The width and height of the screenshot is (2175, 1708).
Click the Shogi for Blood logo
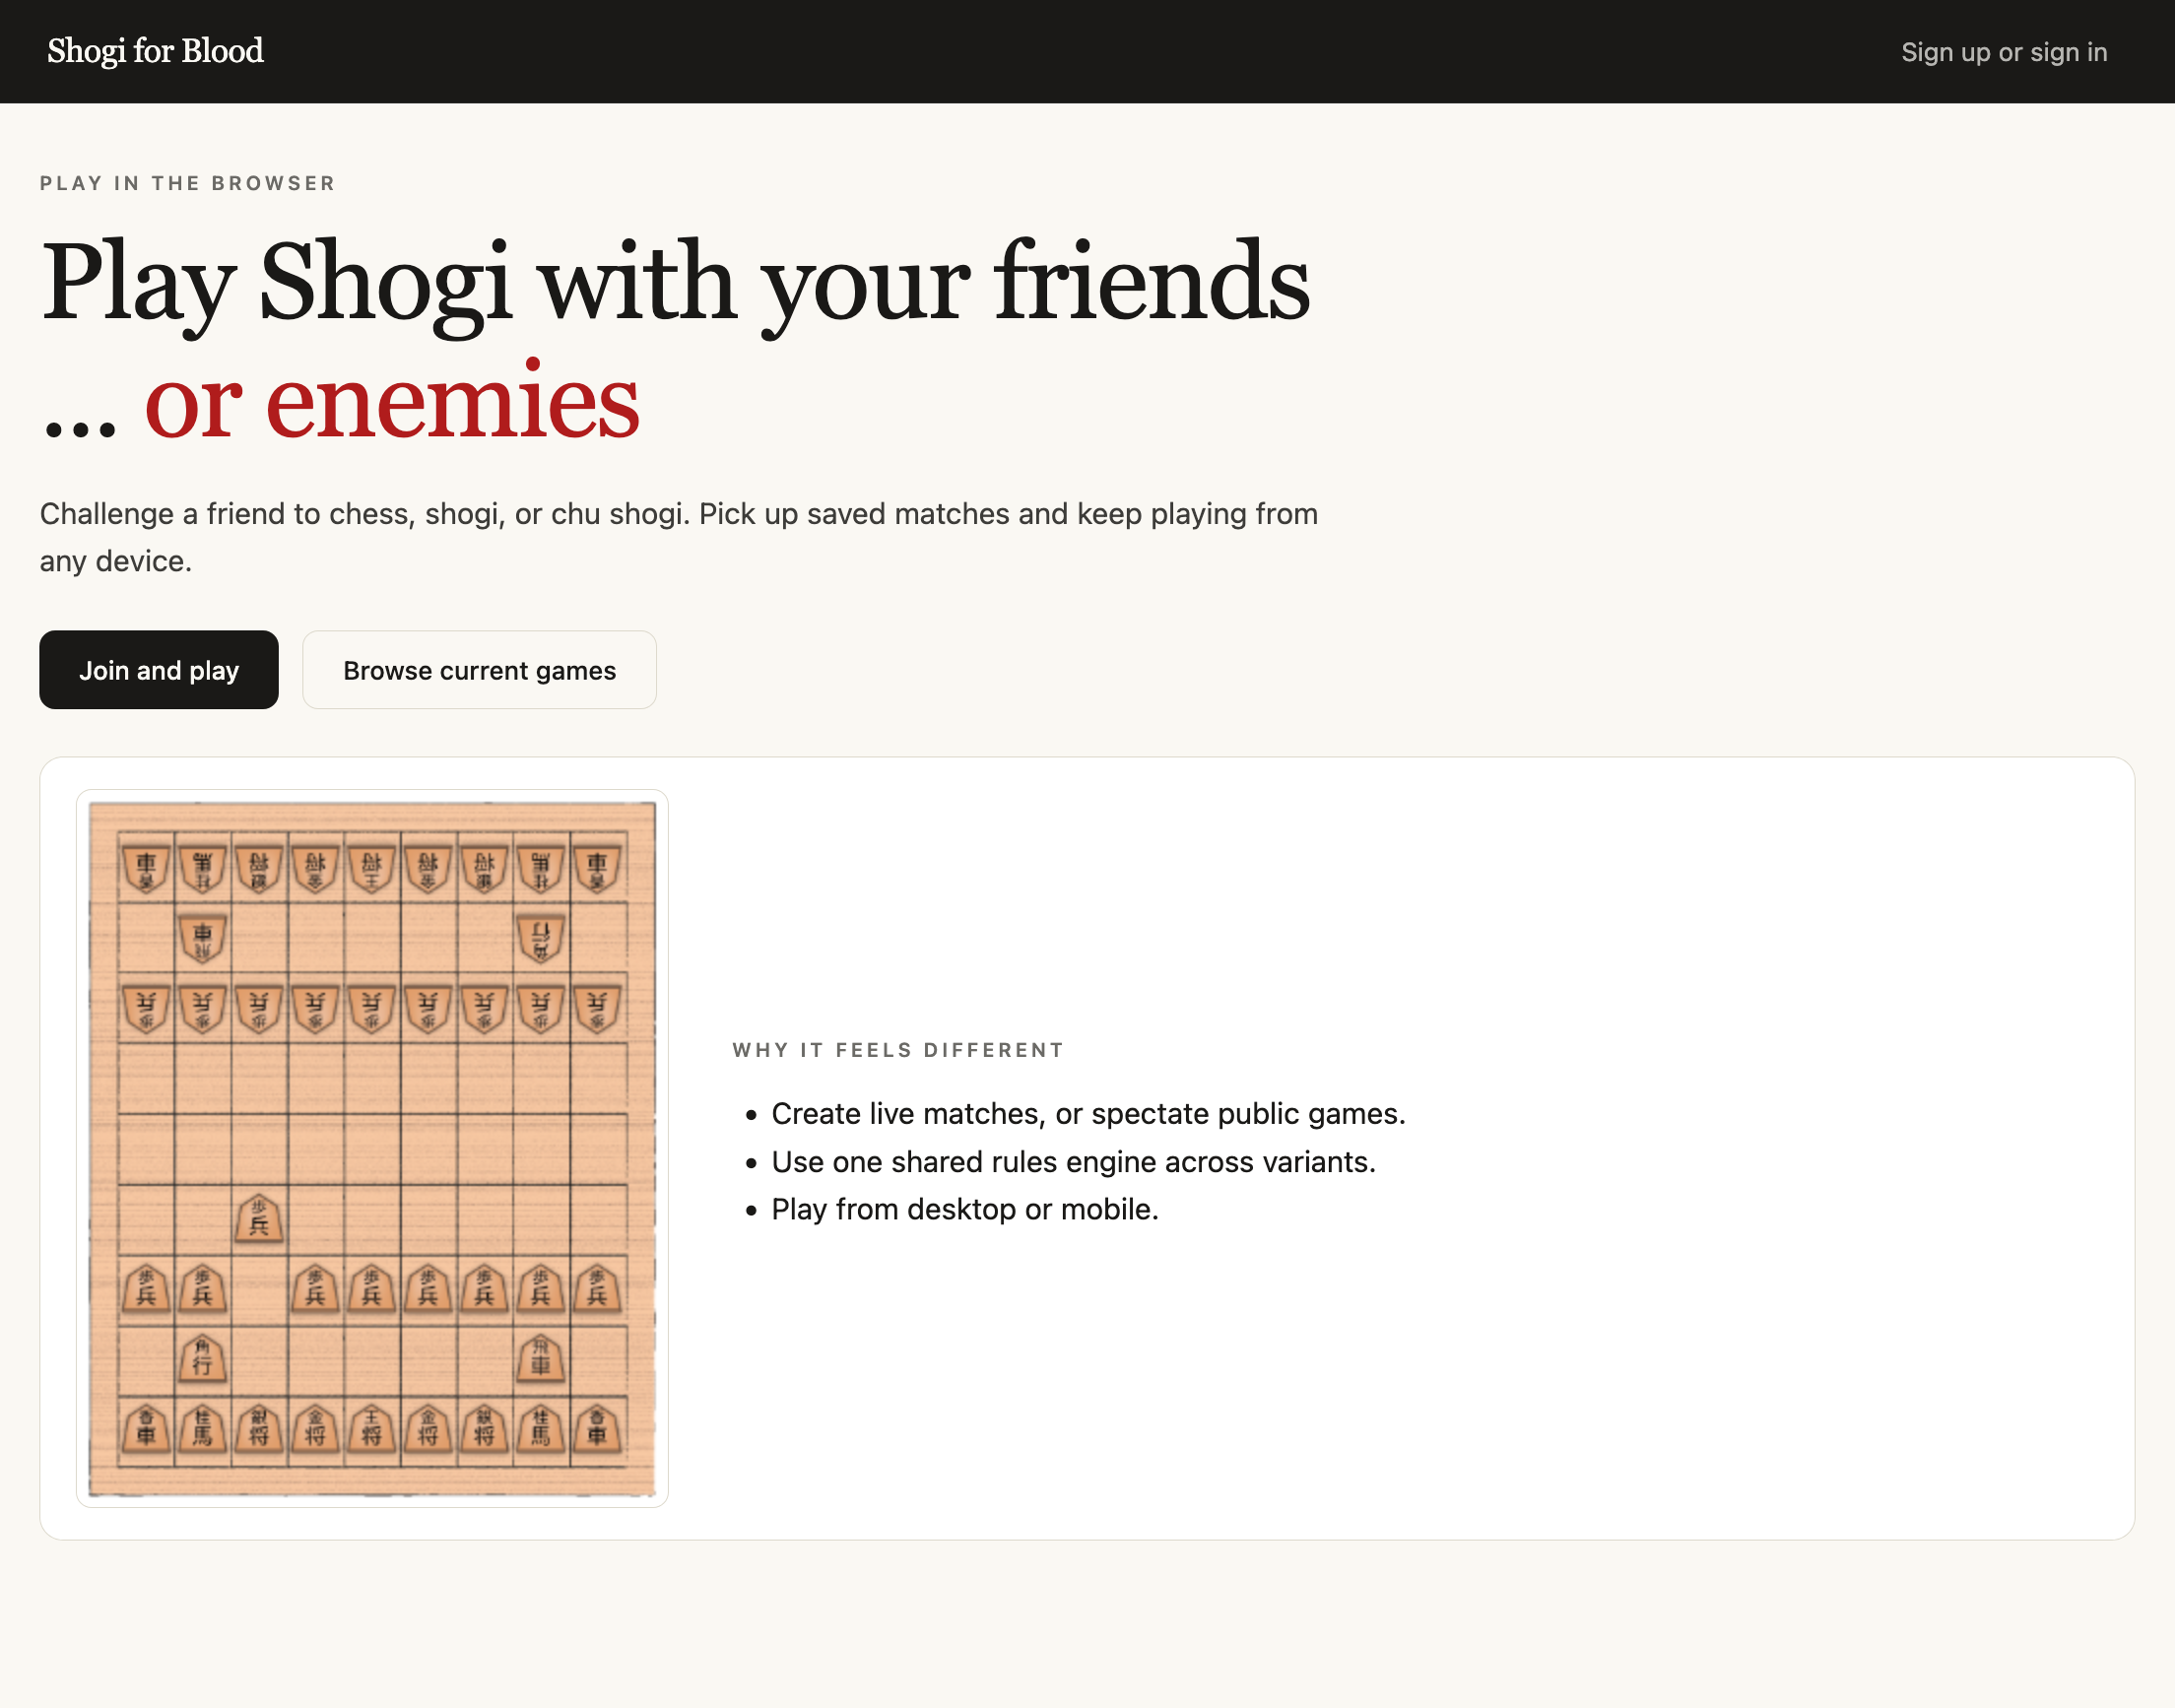pyautogui.click(x=156, y=50)
